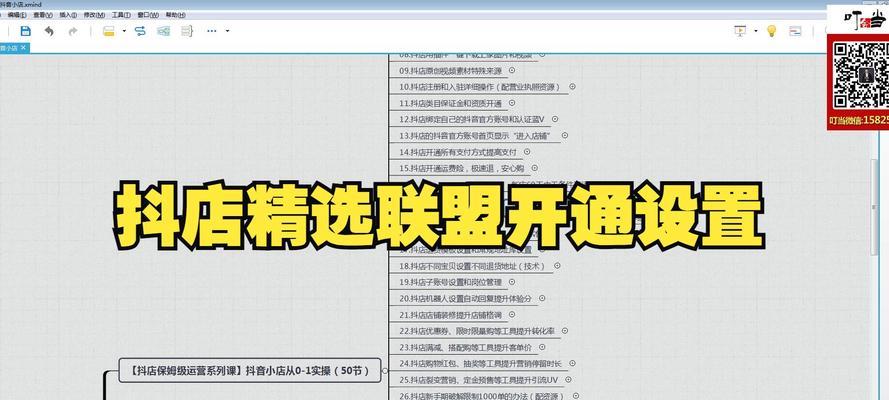Select topic 11.抖店类目保证金和资质开通
Image resolution: width=889 pixels, height=400 pixels.
point(451,103)
